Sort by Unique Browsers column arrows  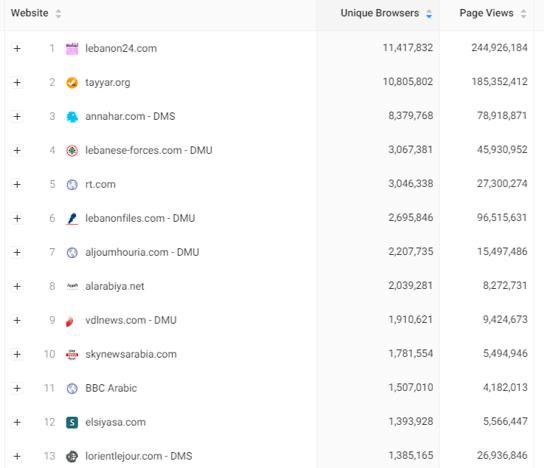[x=429, y=14]
